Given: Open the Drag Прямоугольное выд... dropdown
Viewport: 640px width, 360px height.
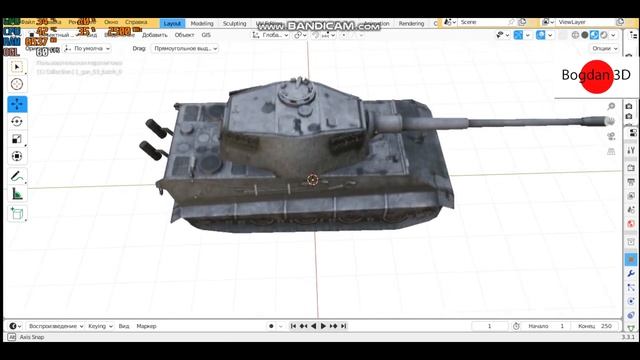Looking at the screenshot, I should (184, 48).
